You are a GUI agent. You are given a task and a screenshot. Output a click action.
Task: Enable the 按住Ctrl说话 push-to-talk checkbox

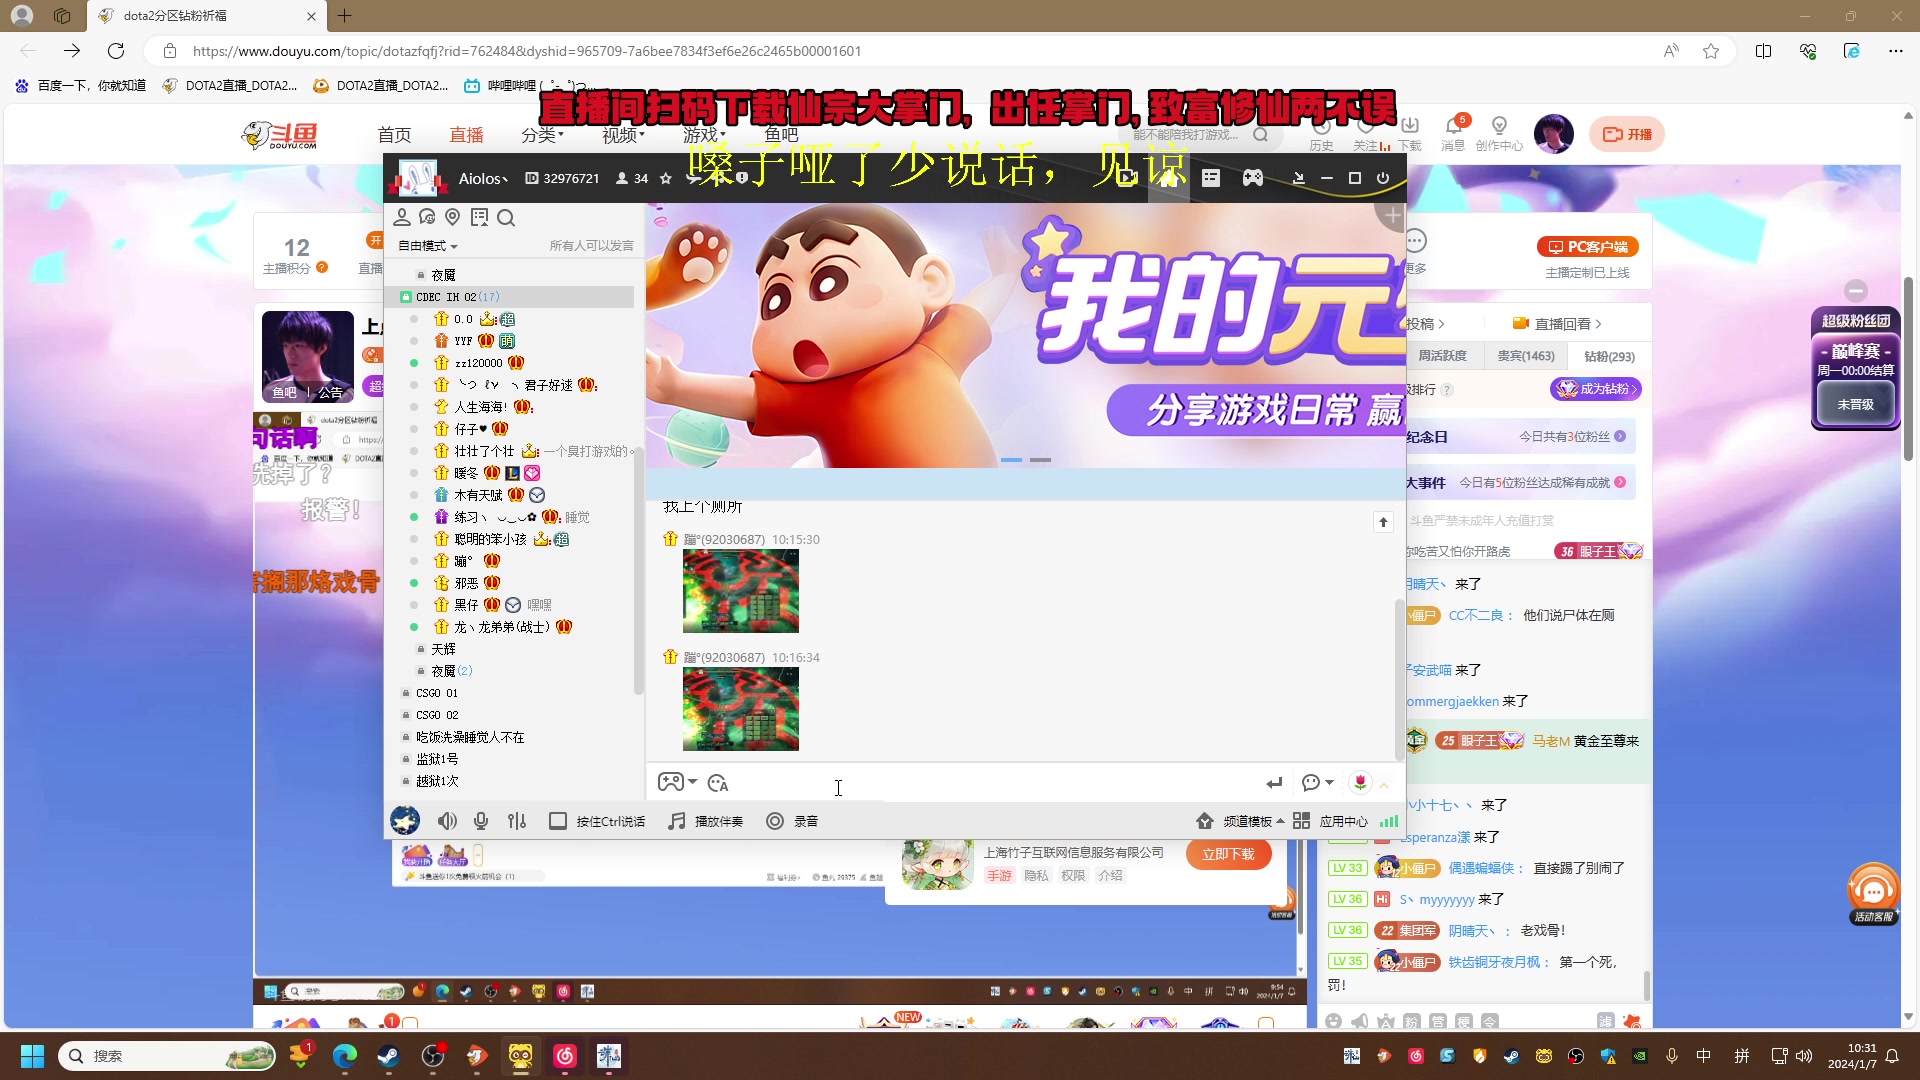coord(557,821)
